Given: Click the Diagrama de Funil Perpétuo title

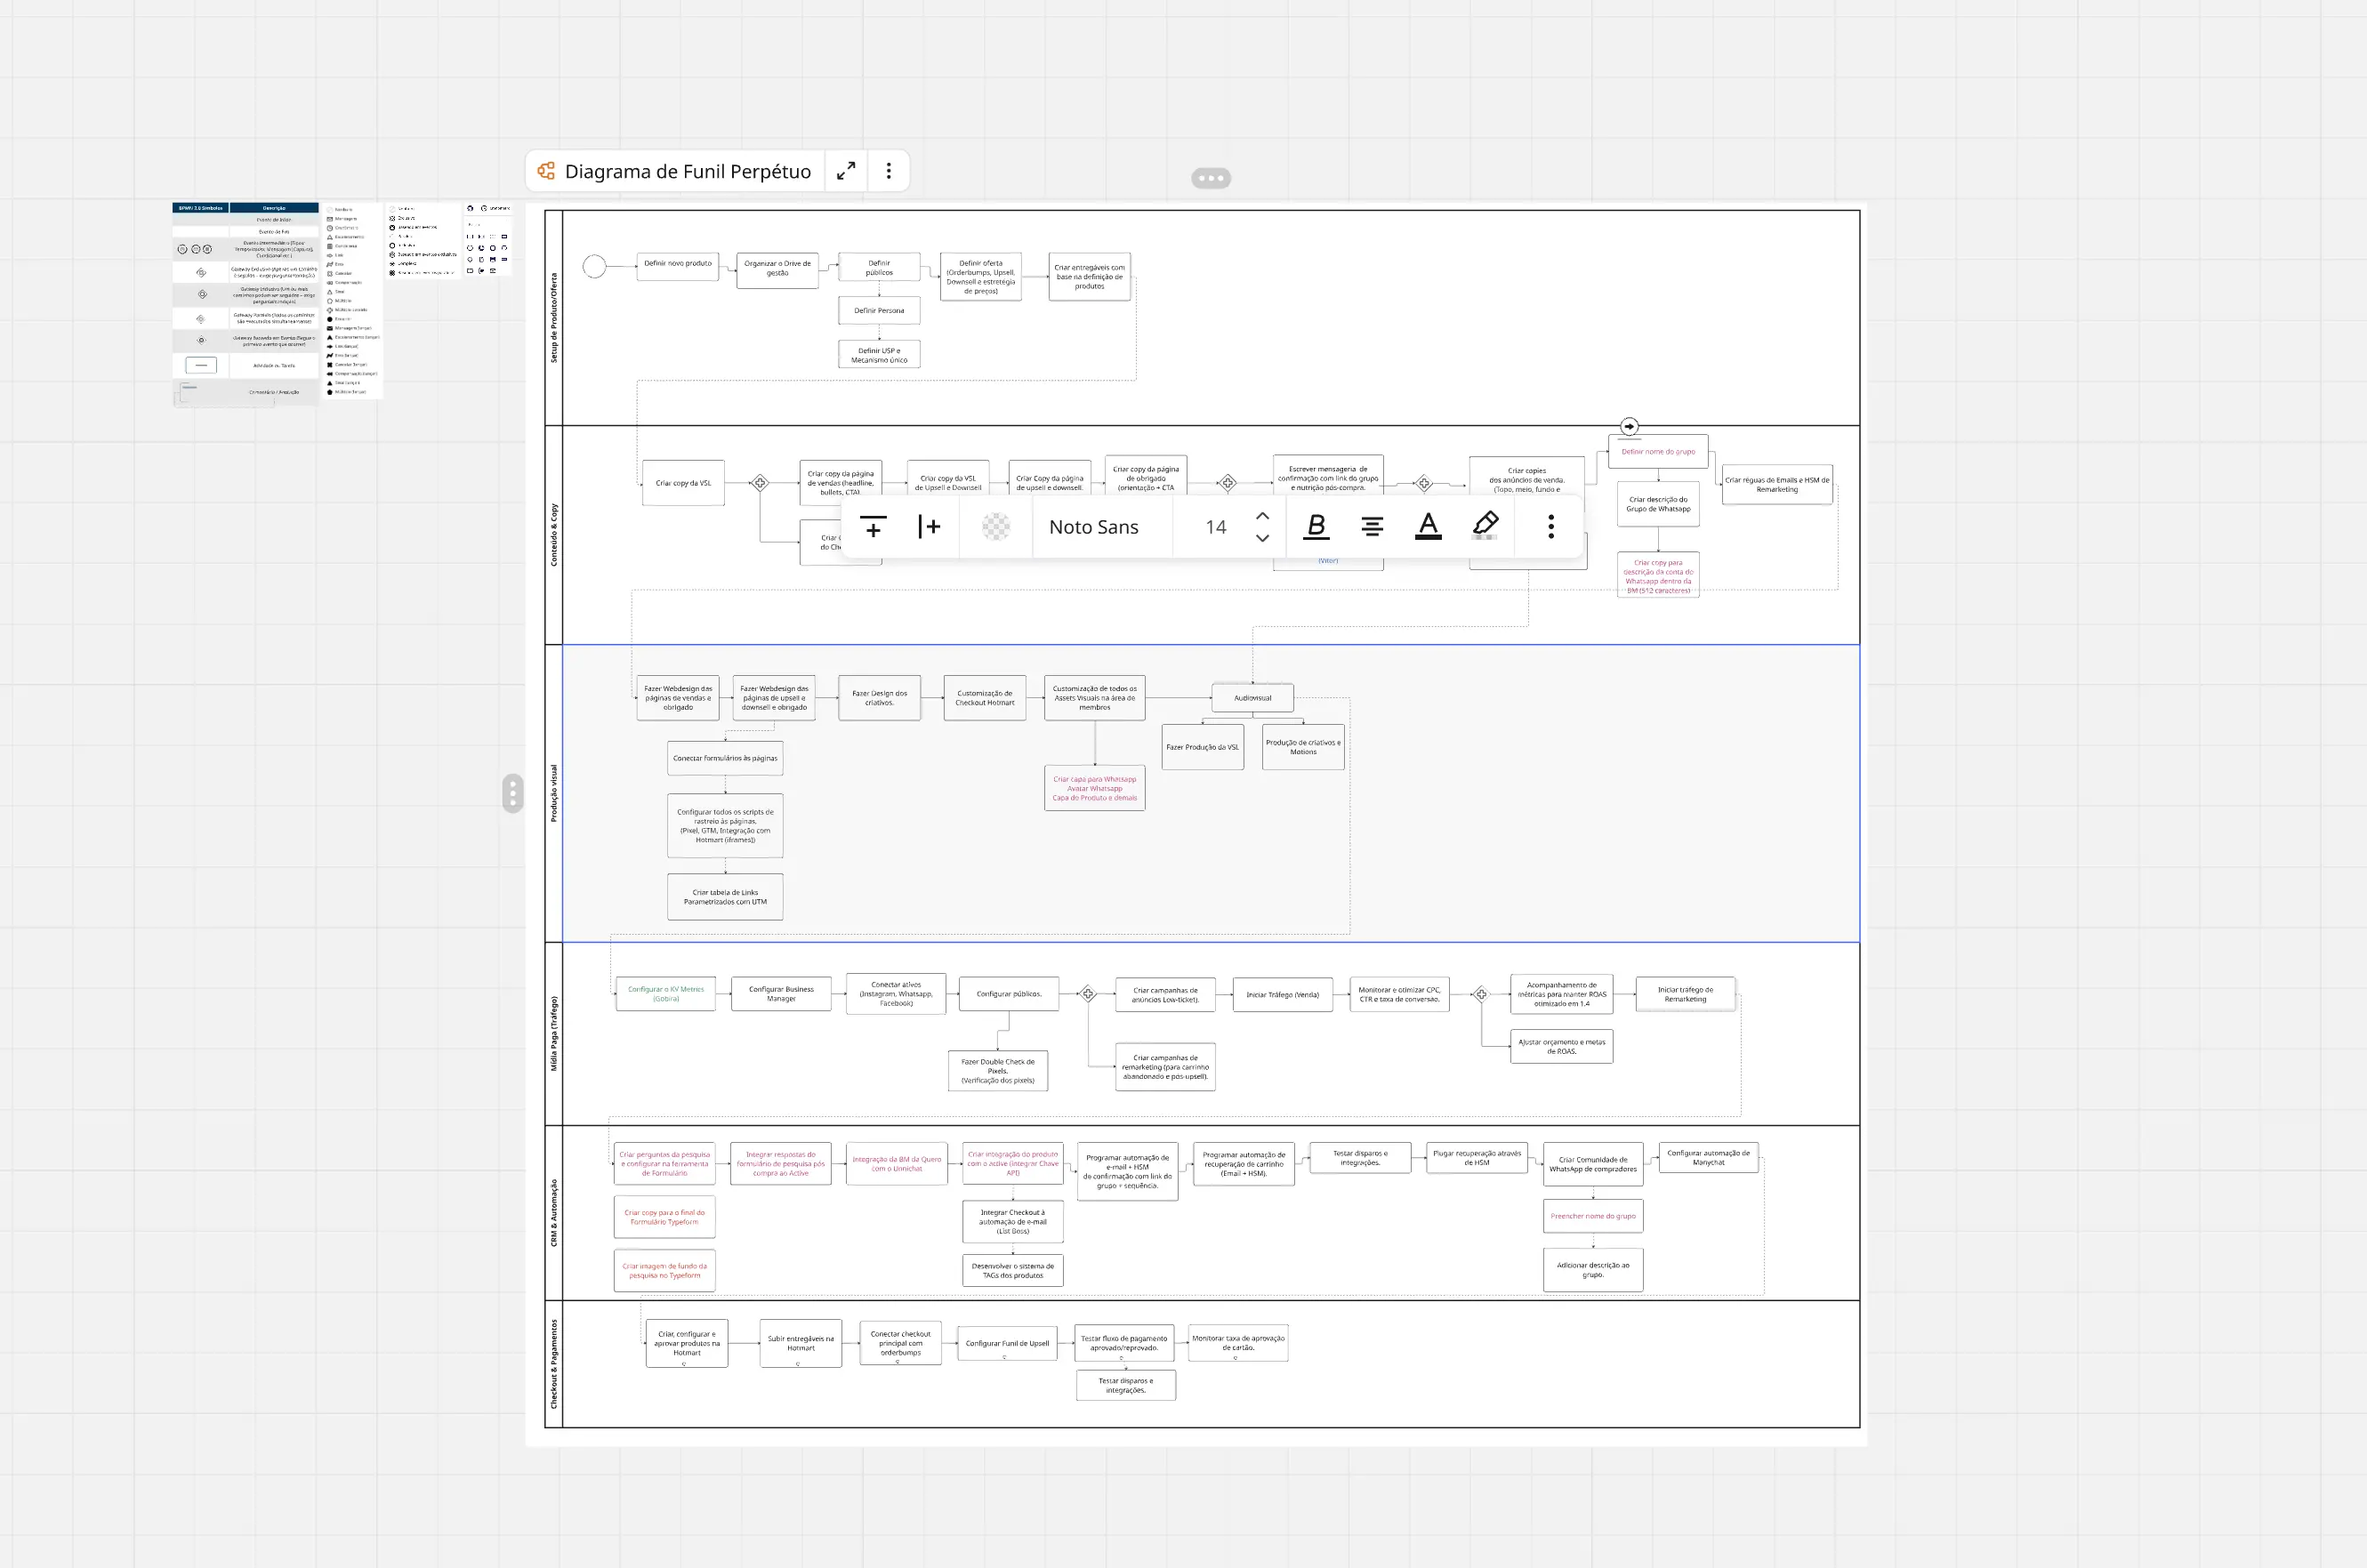Looking at the screenshot, I should [687, 171].
